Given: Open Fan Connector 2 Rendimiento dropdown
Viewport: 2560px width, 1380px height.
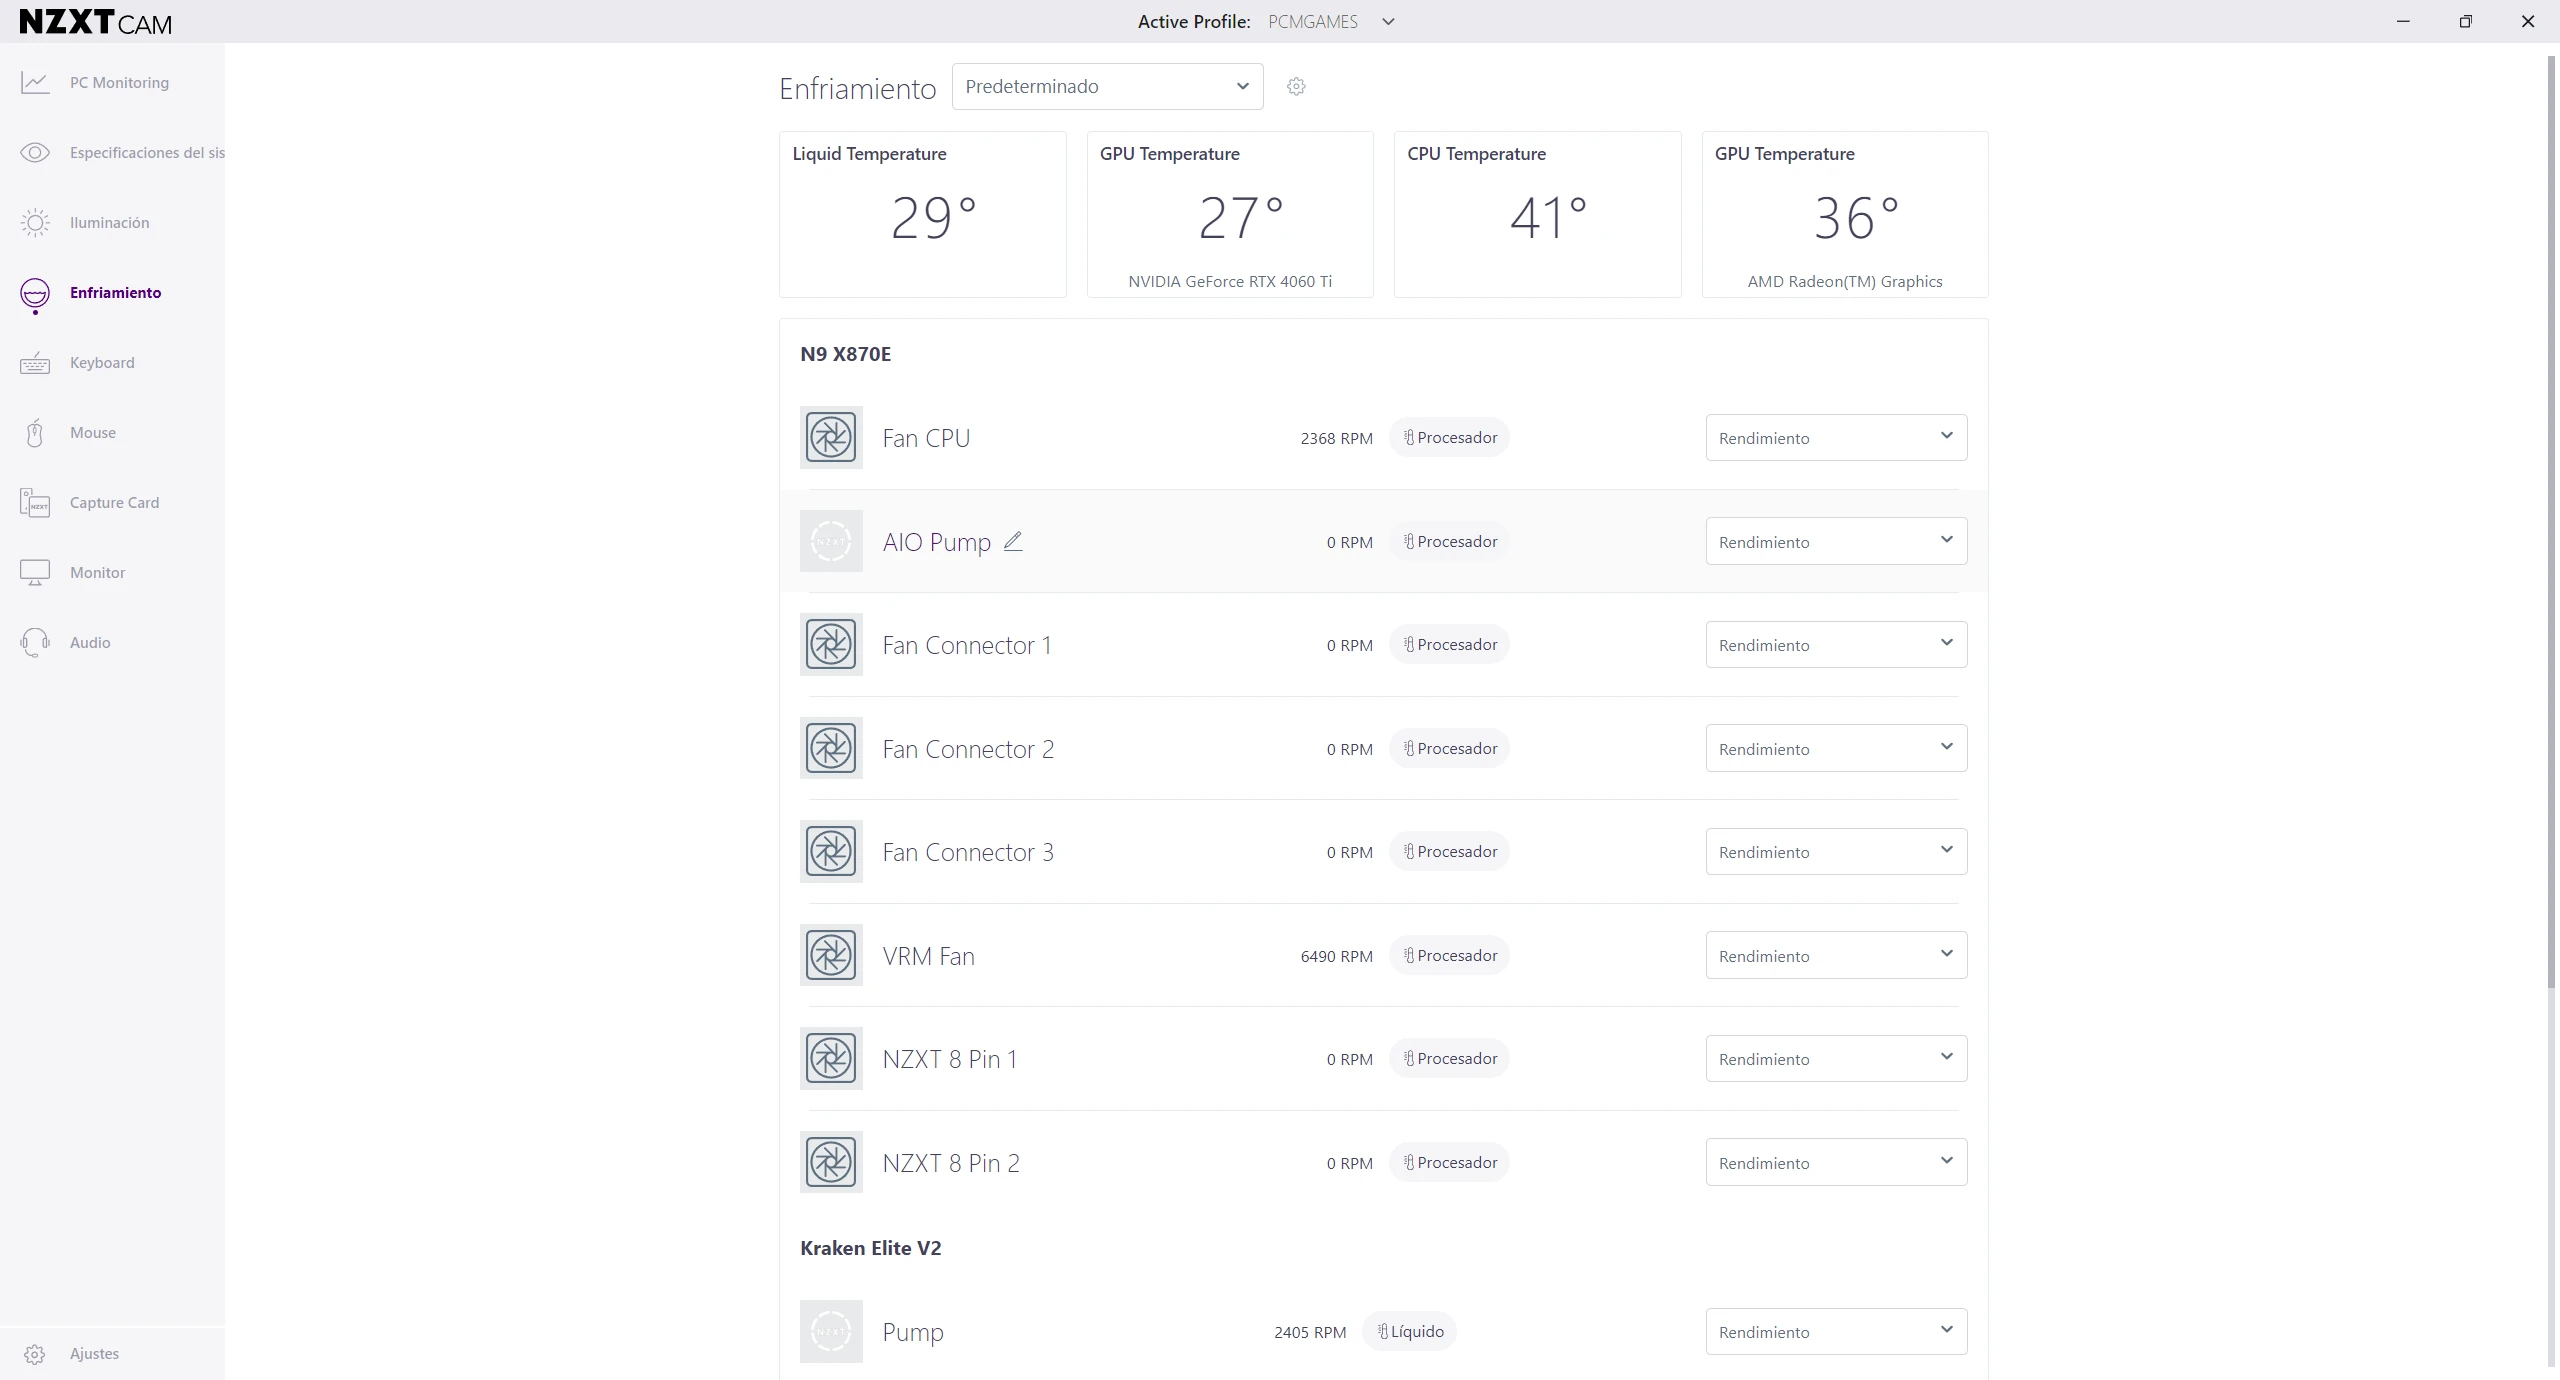Looking at the screenshot, I should pyautogui.click(x=1836, y=748).
